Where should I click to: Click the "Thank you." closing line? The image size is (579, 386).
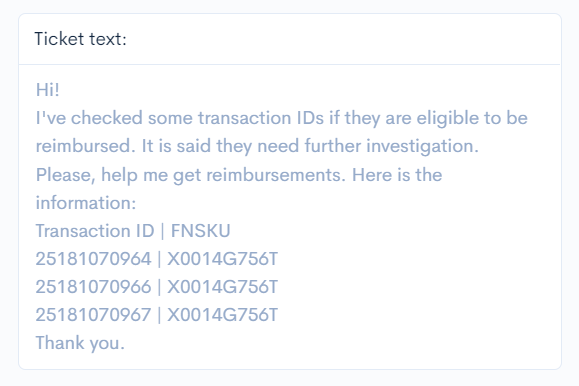80,344
